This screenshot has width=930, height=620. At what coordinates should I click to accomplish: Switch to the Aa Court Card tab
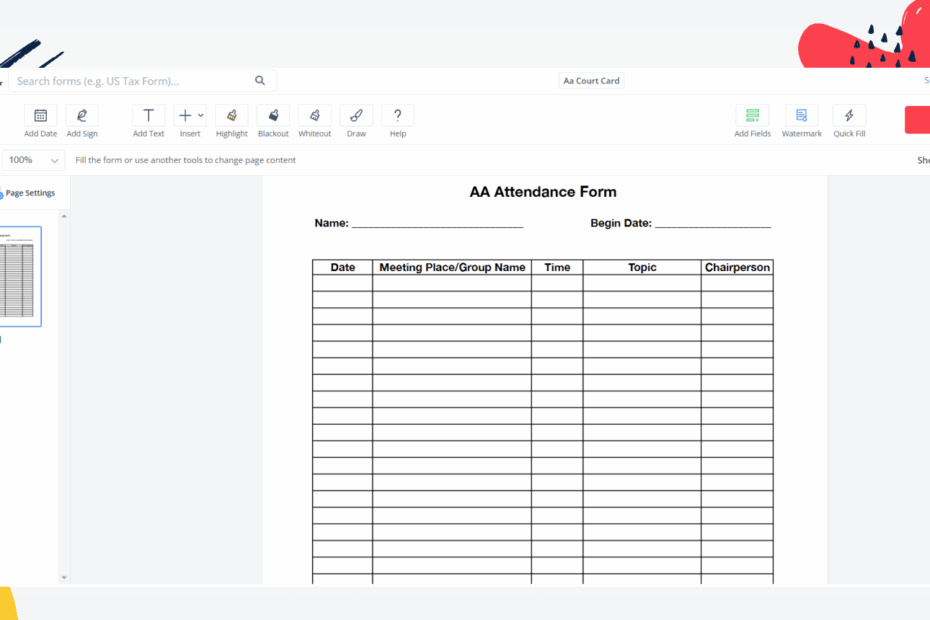590,80
